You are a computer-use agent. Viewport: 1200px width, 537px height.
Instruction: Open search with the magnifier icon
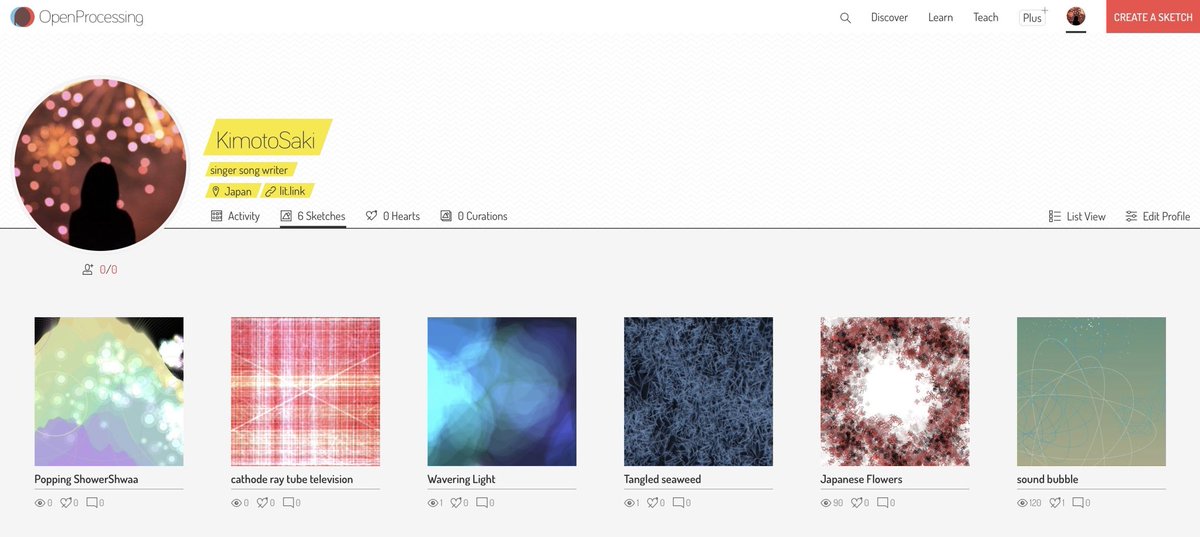click(845, 17)
